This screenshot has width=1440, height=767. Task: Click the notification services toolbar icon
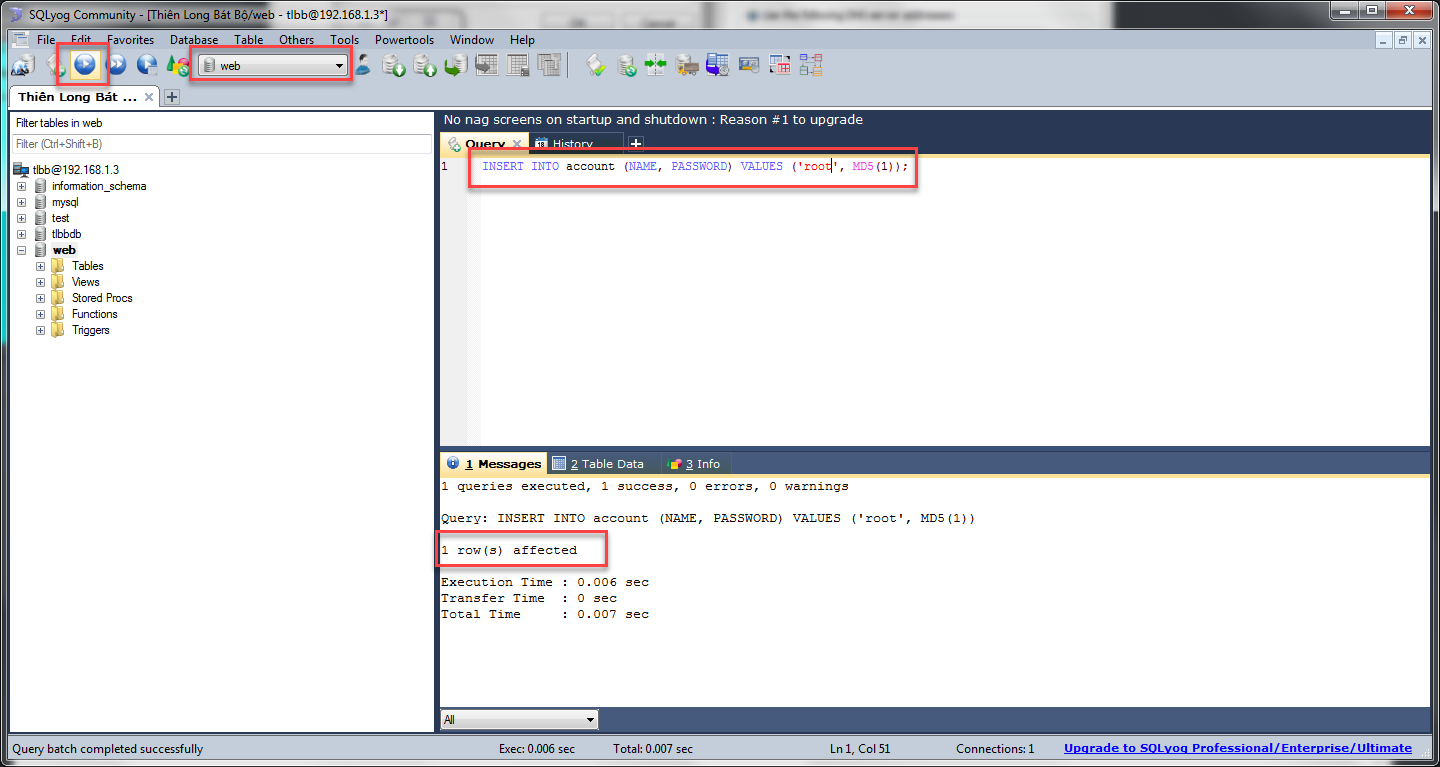click(x=749, y=66)
